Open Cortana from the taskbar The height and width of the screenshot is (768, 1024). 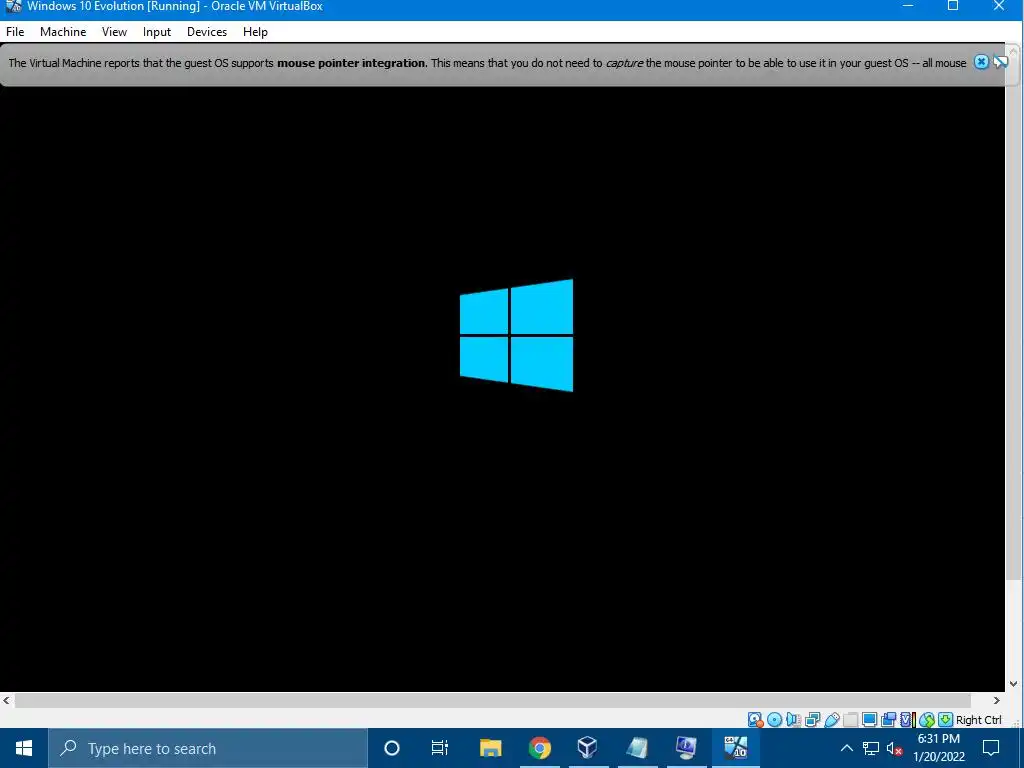point(392,748)
